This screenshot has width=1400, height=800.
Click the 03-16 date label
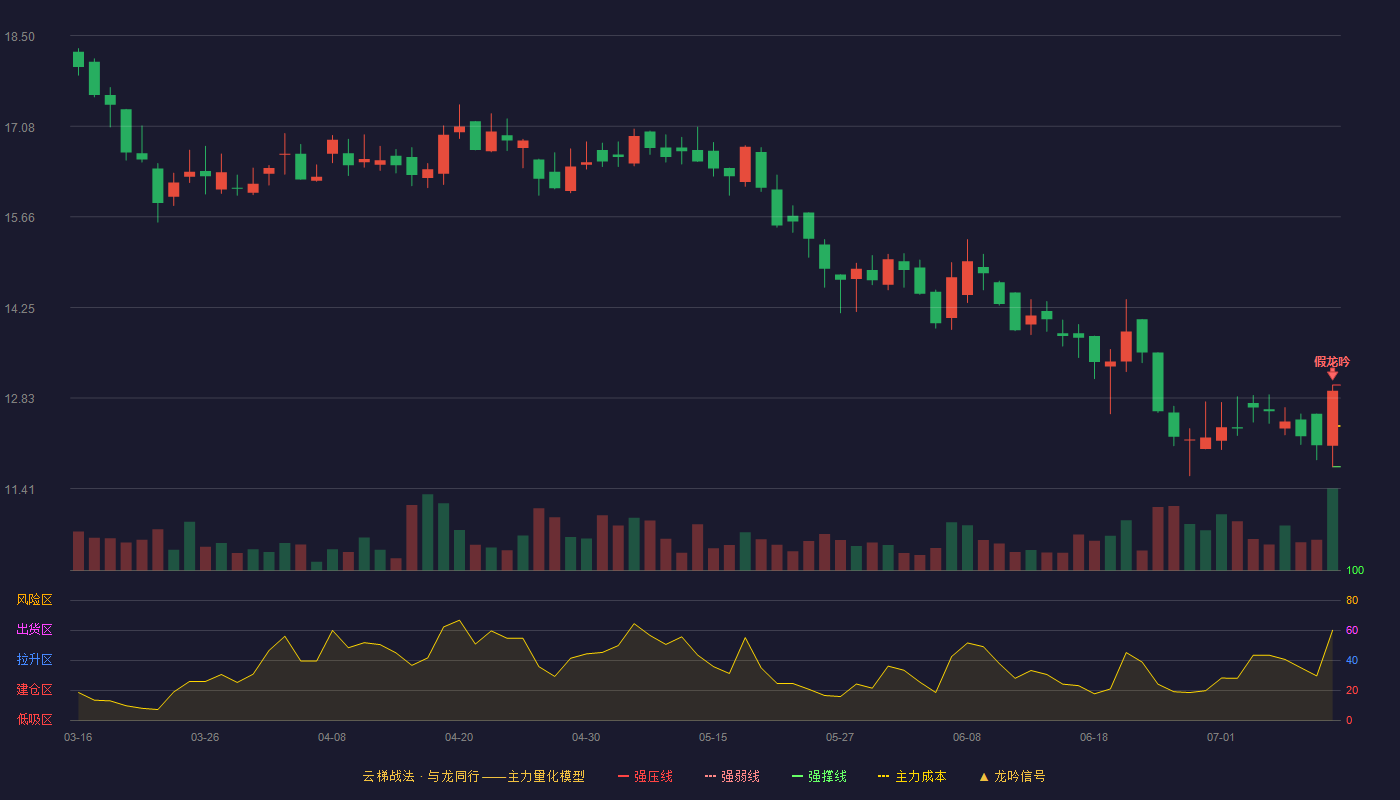pos(78,737)
